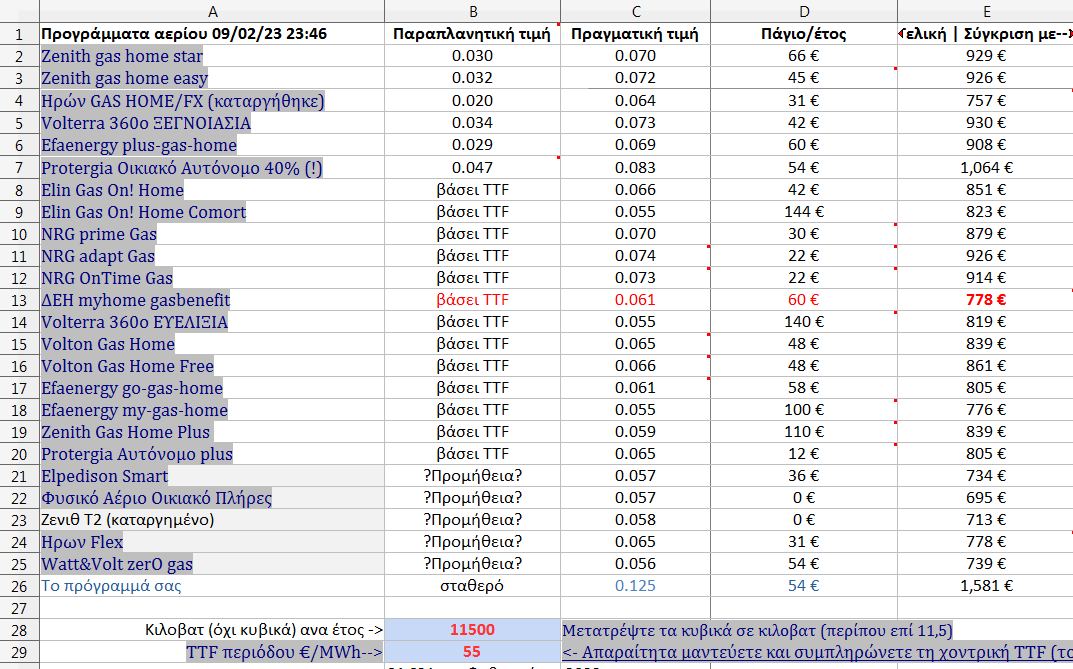The image size is (1073, 669).
Task: Select bold red 778 € cell
Action: pos(985,300)
